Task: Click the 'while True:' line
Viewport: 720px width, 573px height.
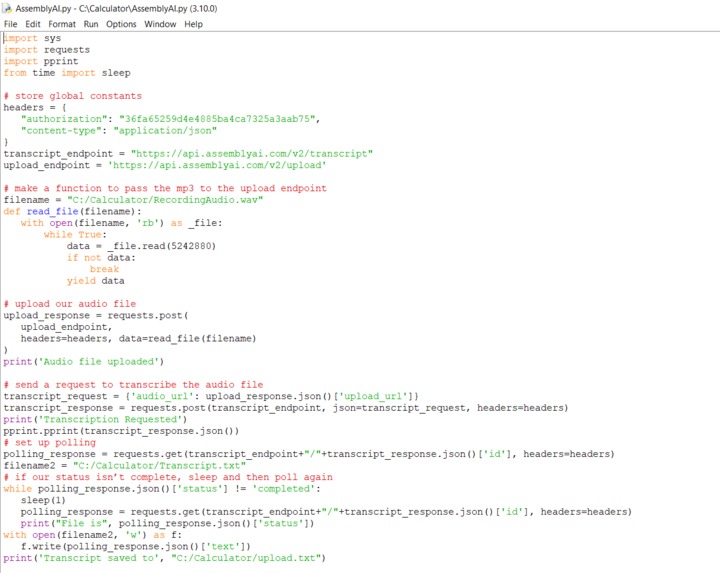Action: [75, 235]
